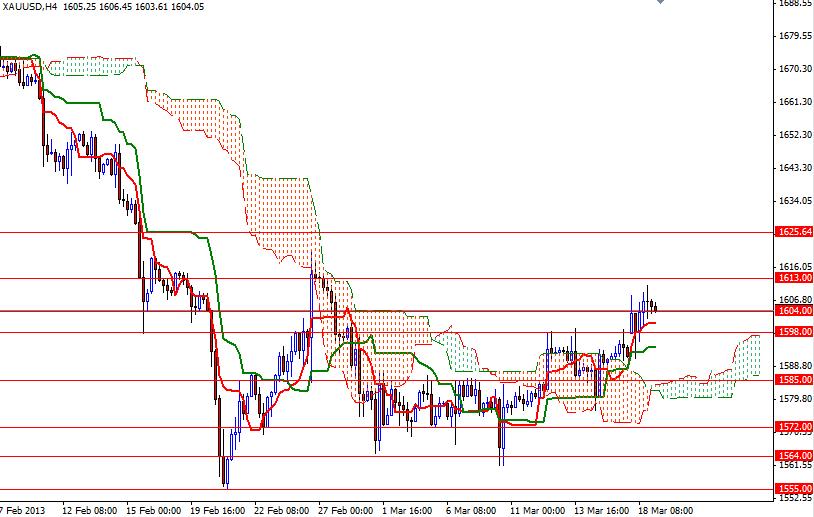814x517 pixels.
Task: Click the XAUUSD,H4 chart title
Action: pos(30,7)
